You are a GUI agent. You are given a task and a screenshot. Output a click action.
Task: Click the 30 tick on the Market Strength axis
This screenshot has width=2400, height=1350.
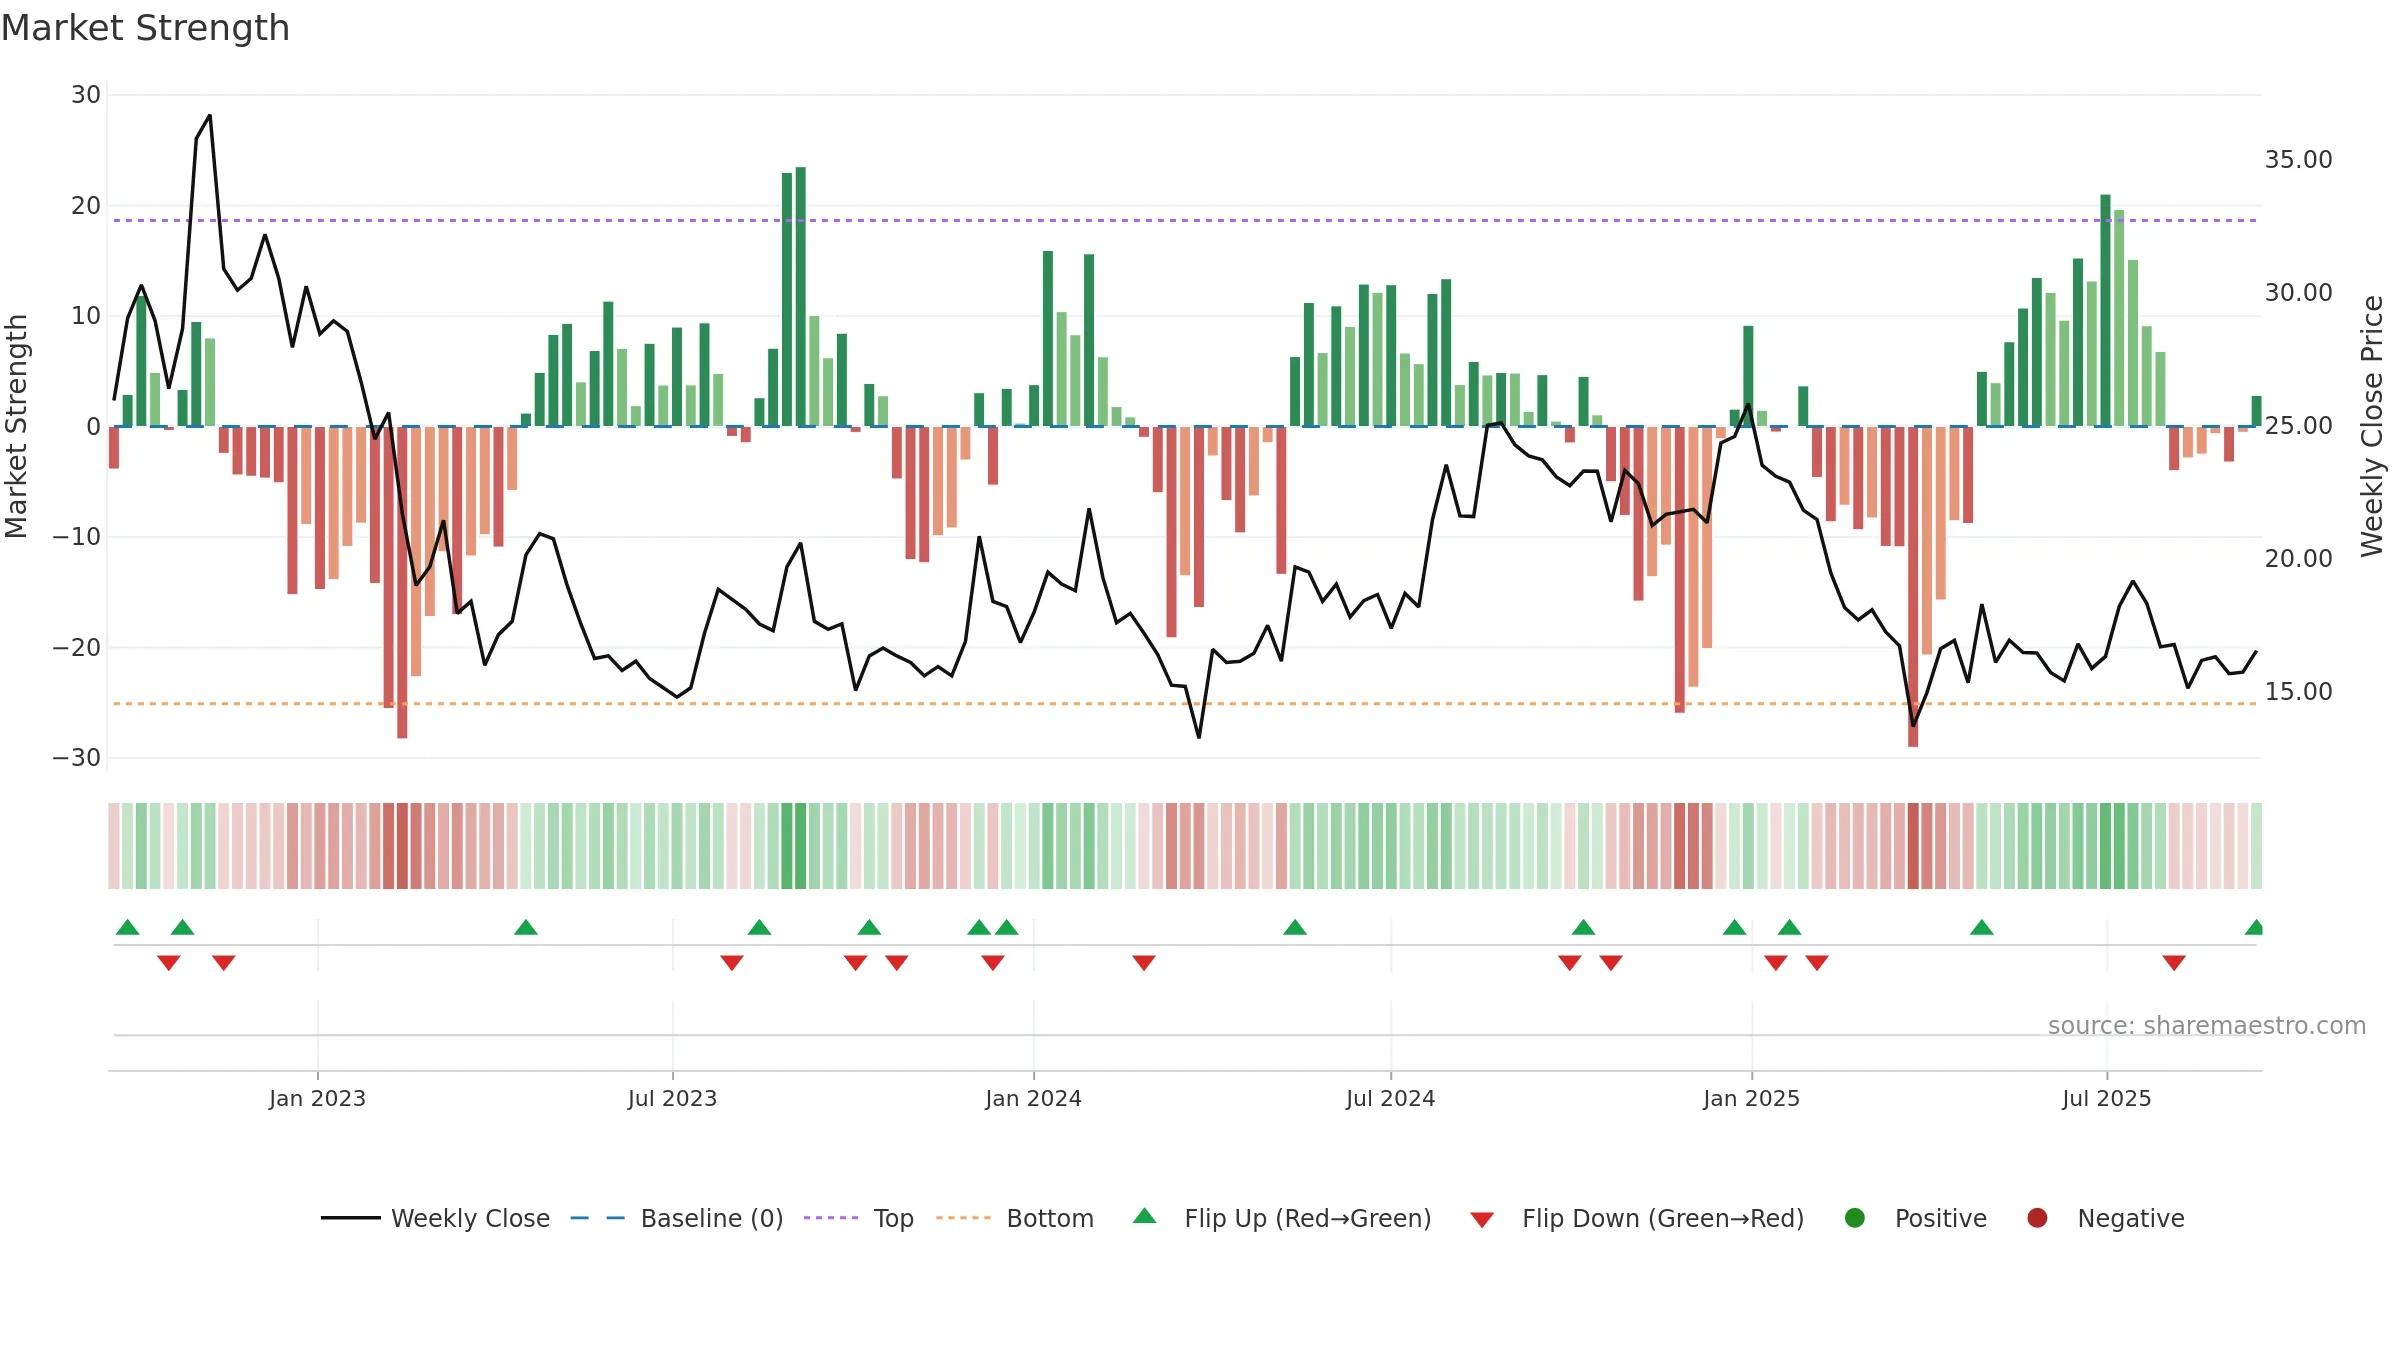(x=86, y=95)
